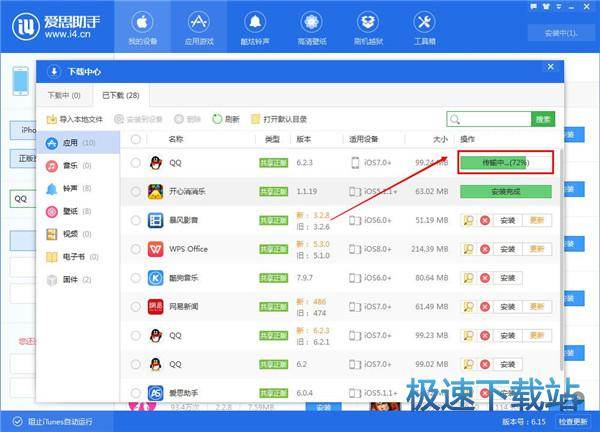Click the download list vertical scrollbar
This screenshot has height=432, width=600.
(x=561, y=260)
